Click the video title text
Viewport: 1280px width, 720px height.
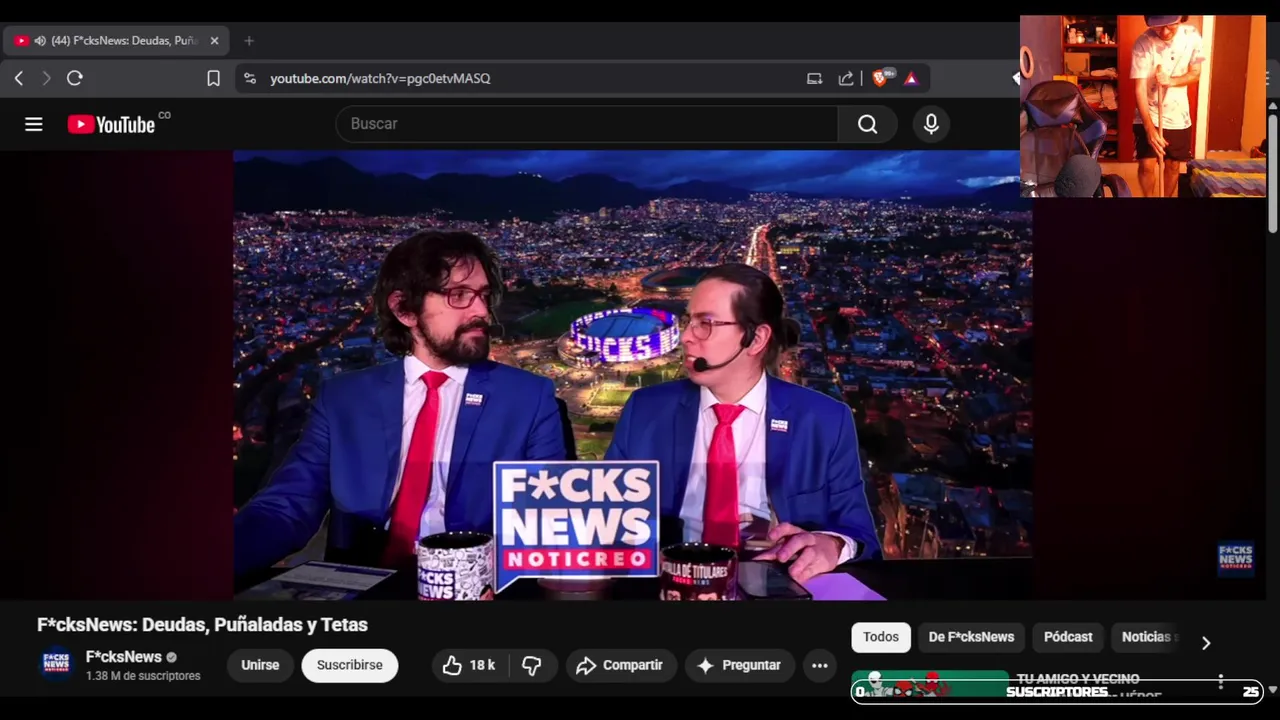point(202,625)
